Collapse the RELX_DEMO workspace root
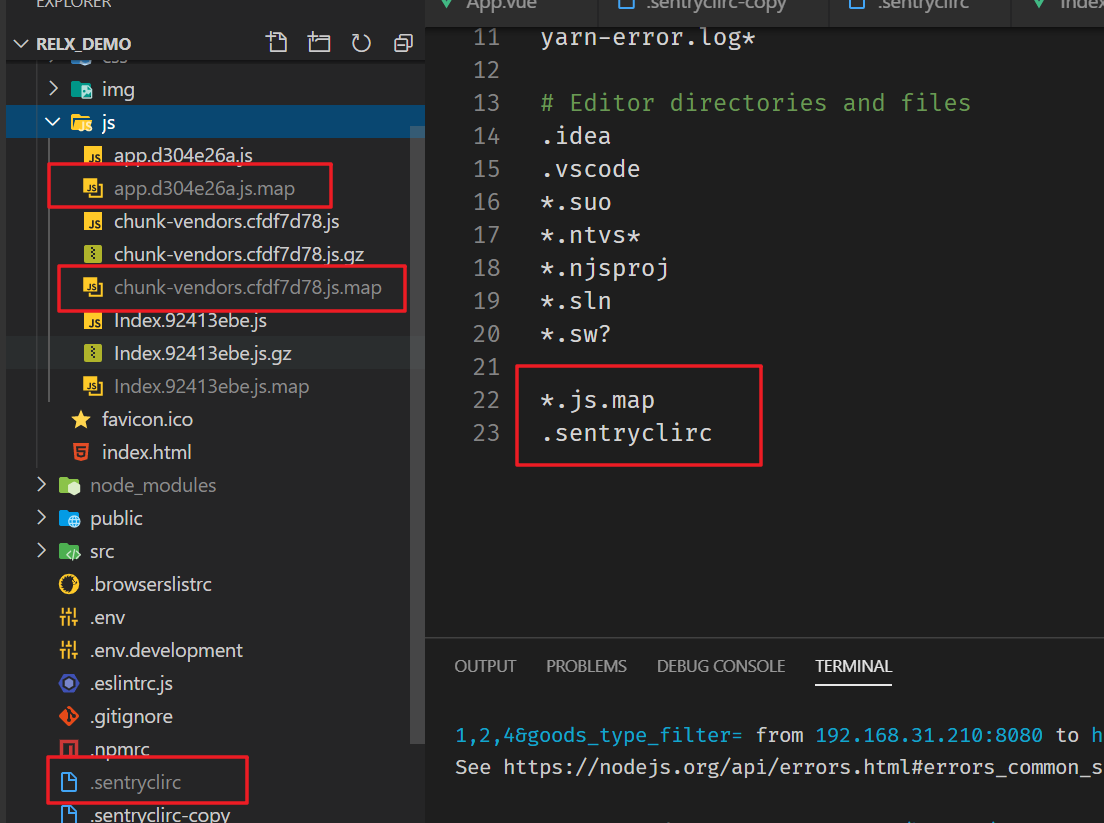The image size is (1104, 823). pyautogui.click(x=22, y=43)
